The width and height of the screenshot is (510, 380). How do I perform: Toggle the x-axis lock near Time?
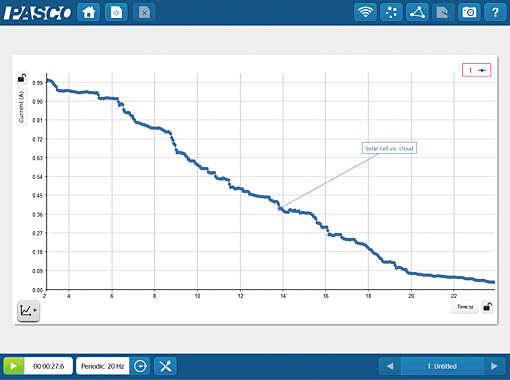click(487, 307)
